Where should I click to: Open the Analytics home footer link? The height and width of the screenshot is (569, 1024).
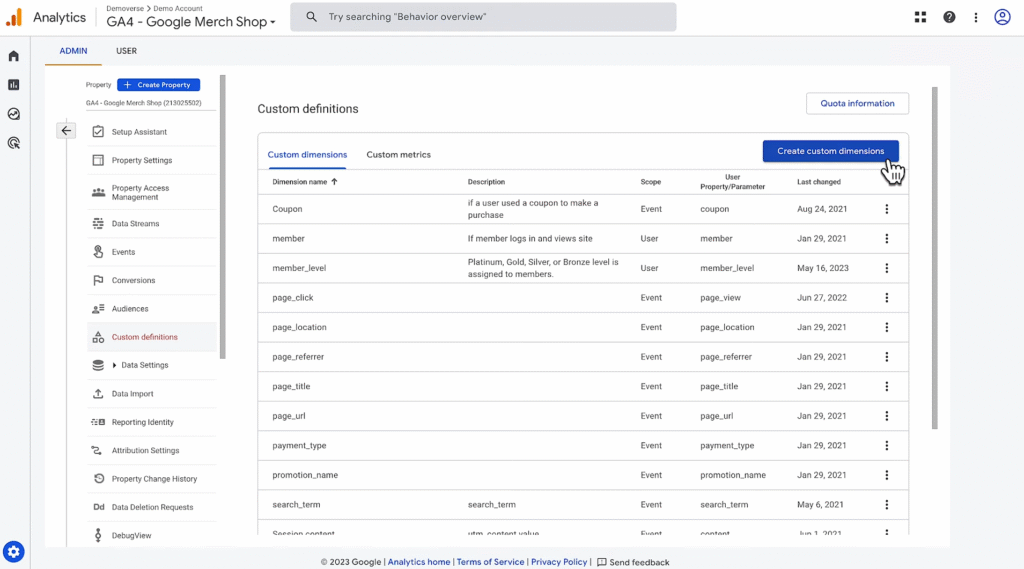(x=419, y=562)
